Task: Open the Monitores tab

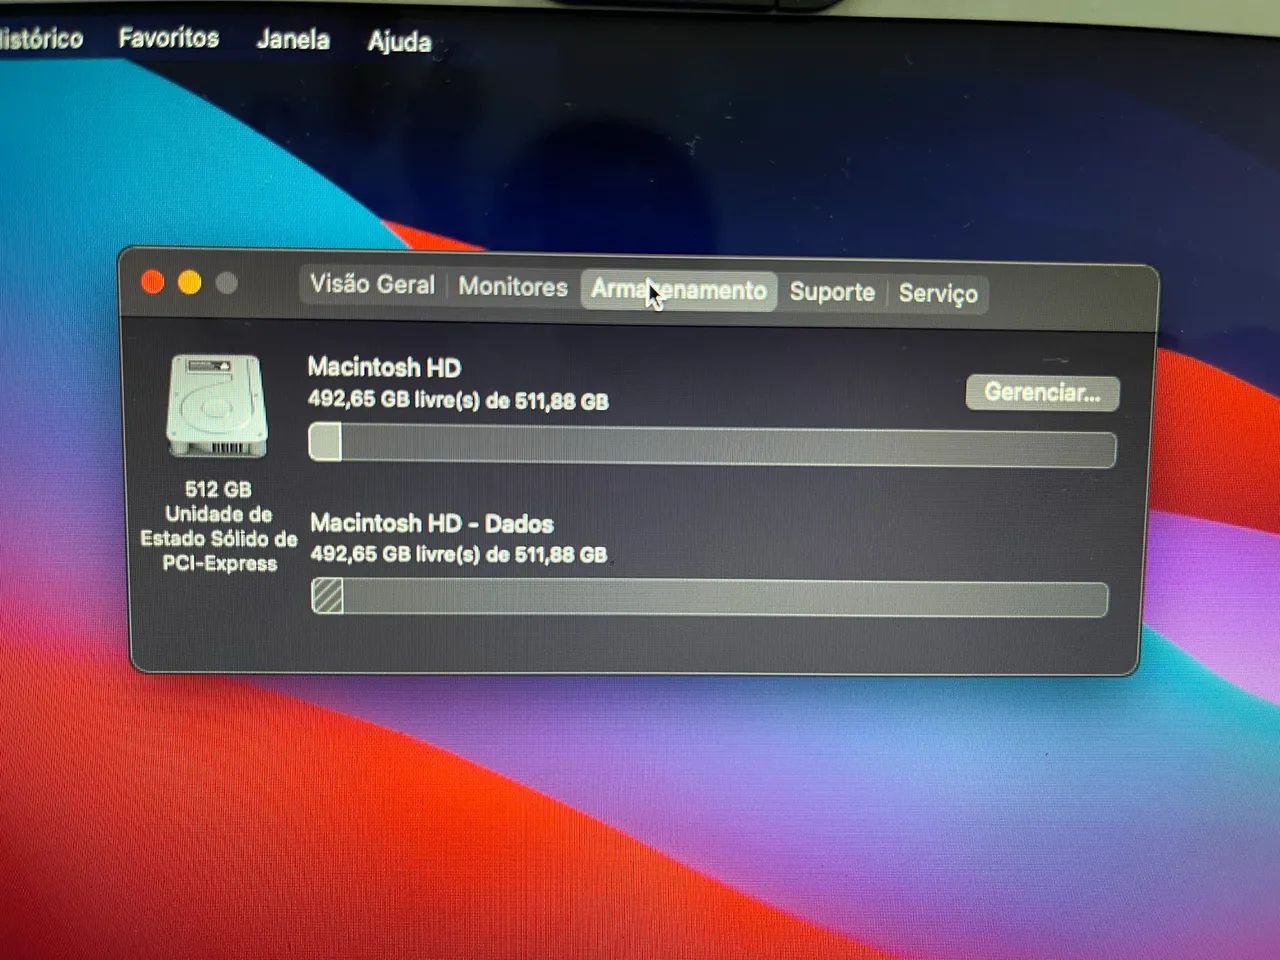Action: click(x=513, y=287)
